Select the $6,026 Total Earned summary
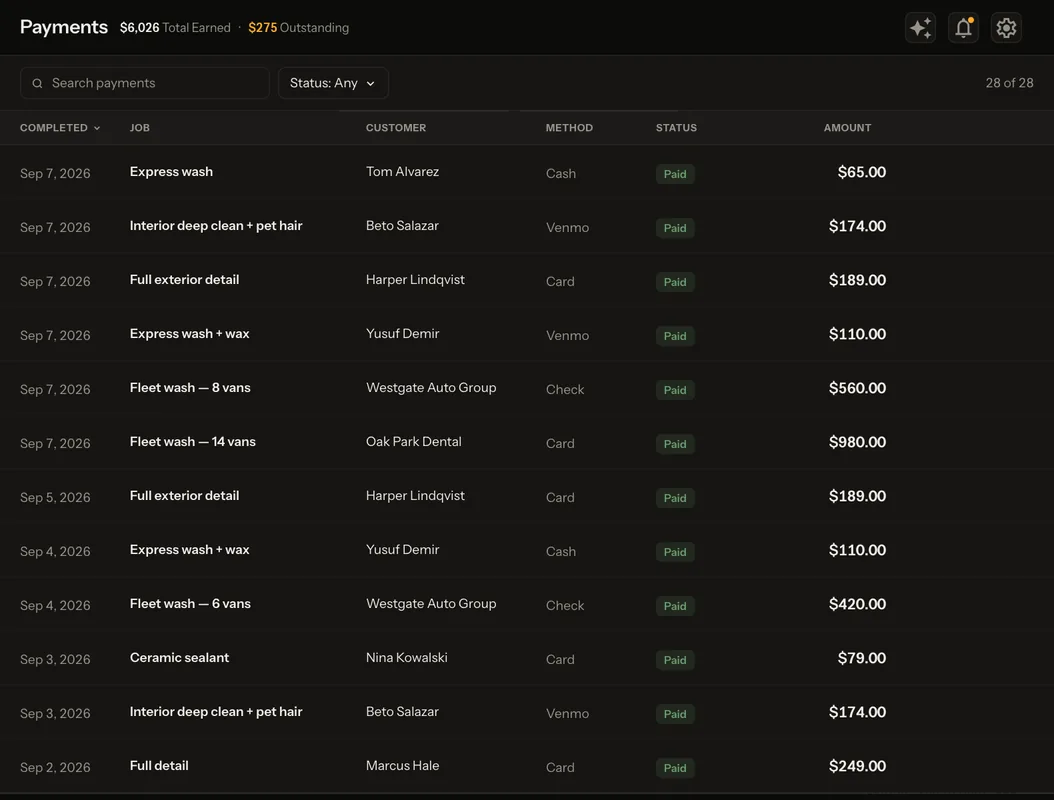The width and height of the screenshot is (1054, 800). 175,28
